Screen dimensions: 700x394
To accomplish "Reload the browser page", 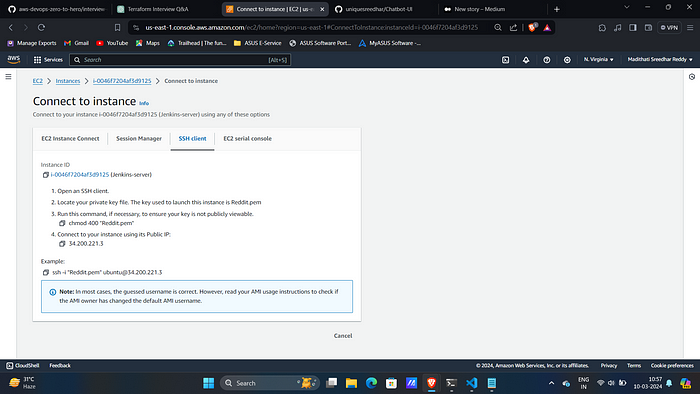I will [41, 28].
